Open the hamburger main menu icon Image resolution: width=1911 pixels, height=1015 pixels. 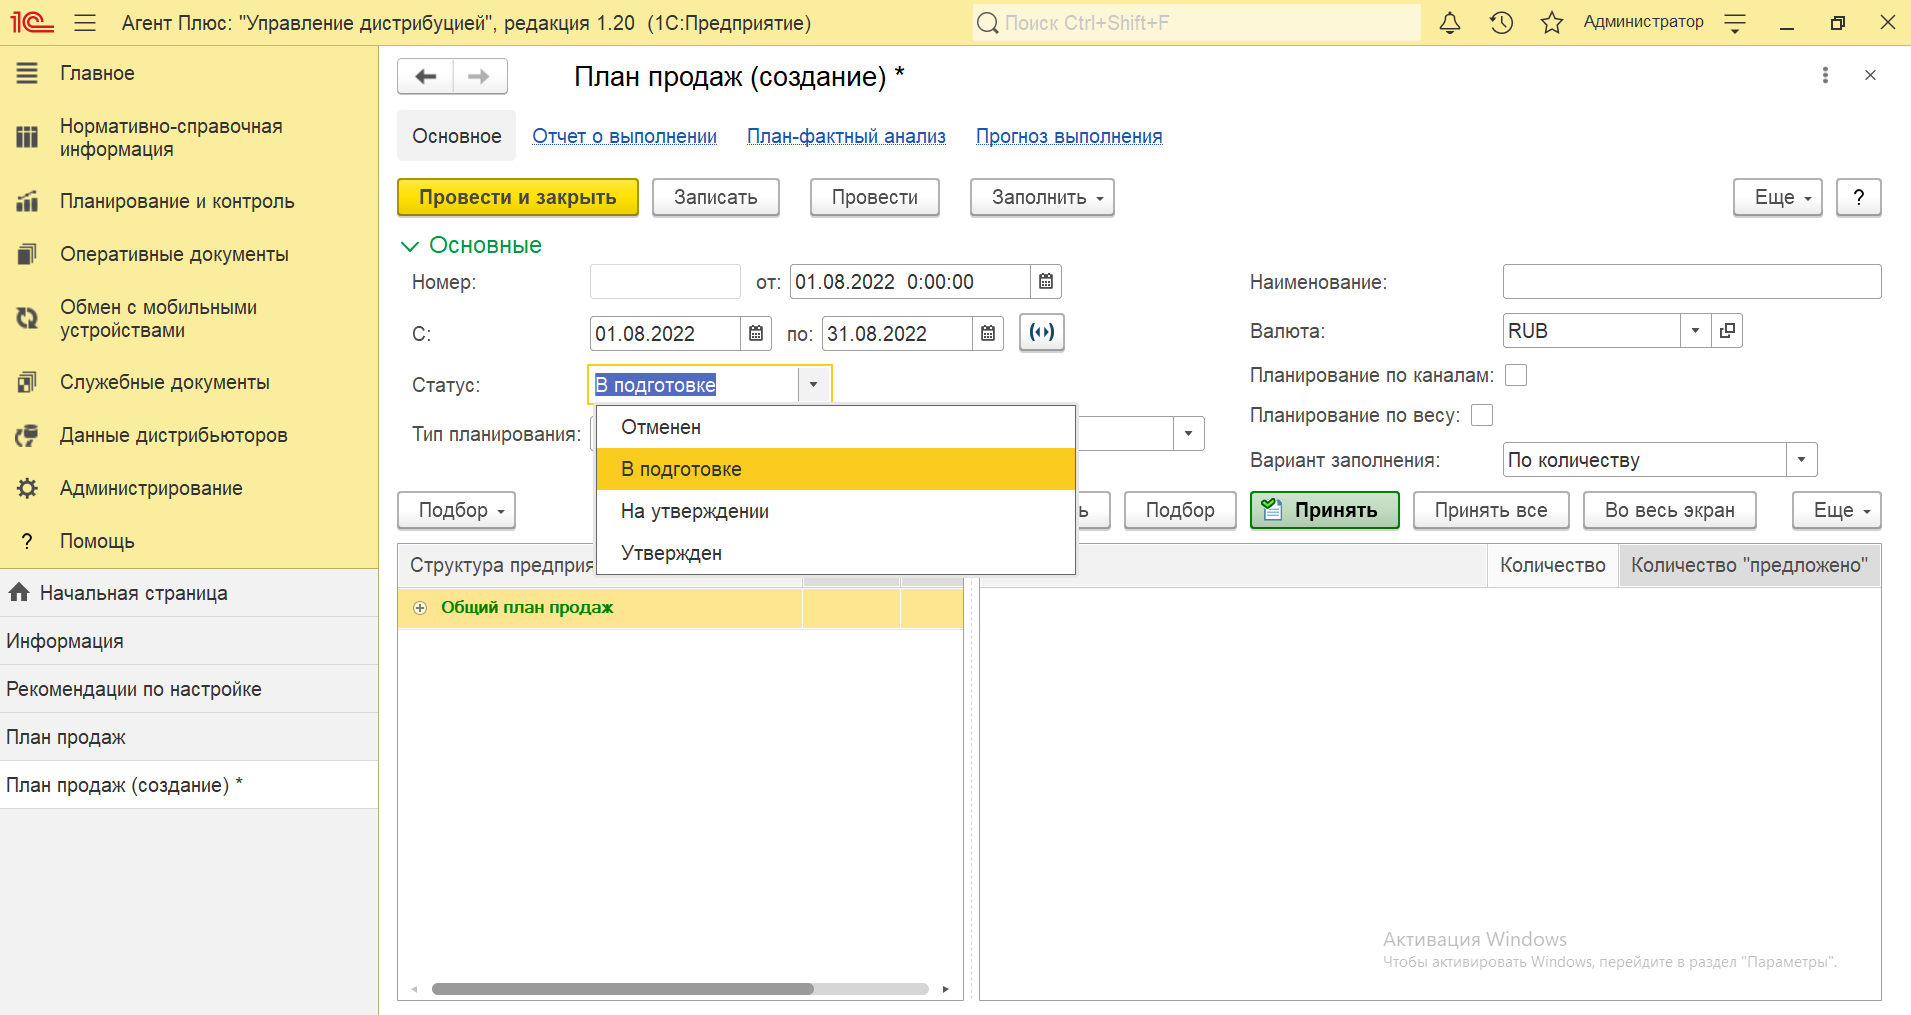pyautogui.click(x=85, y=23)
